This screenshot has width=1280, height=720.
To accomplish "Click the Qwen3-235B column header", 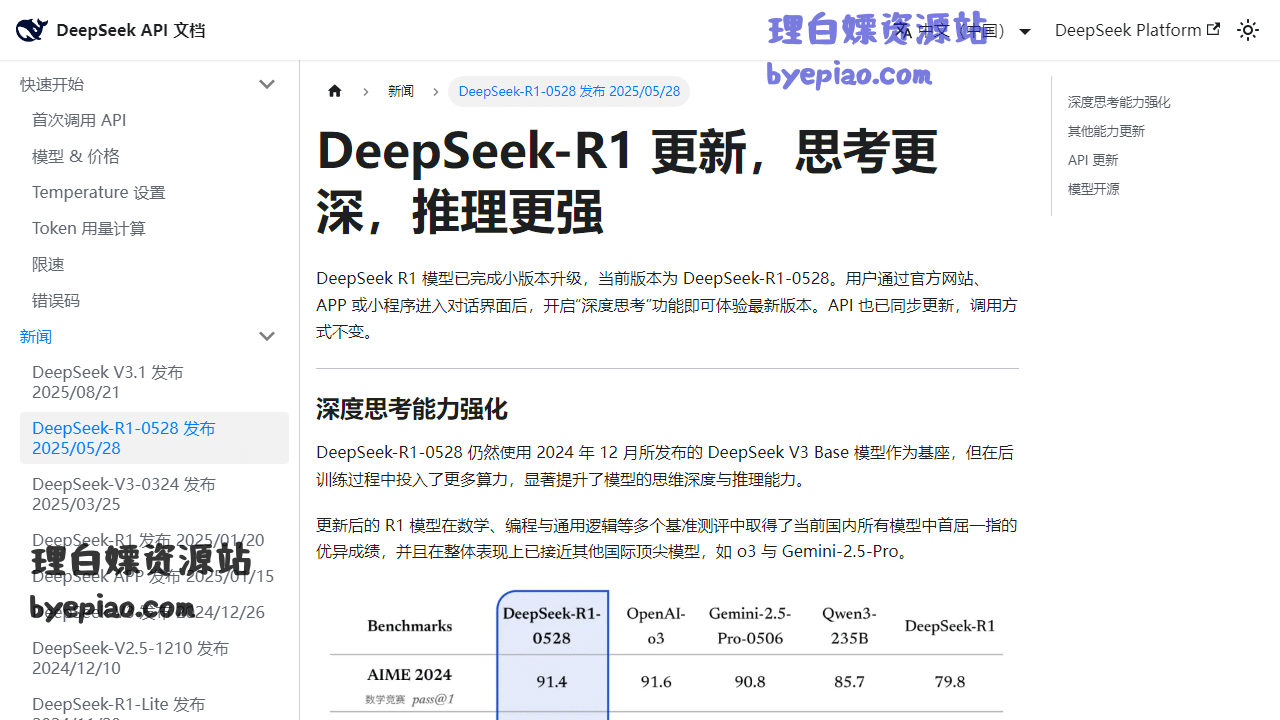I will pos(849,625).
